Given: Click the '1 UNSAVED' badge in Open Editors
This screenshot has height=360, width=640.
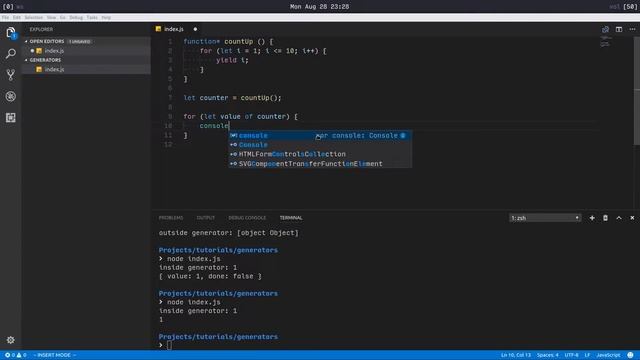Looking at the screenshot, I should (x=80, y=42).
